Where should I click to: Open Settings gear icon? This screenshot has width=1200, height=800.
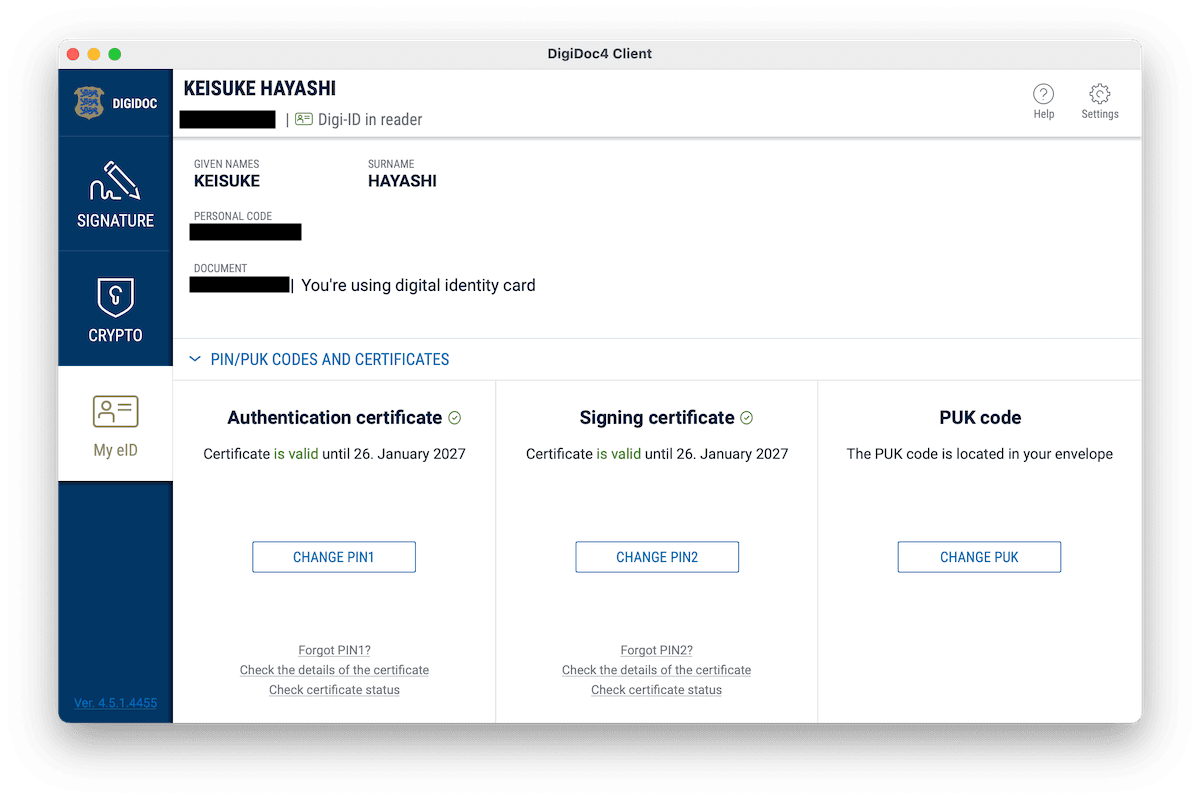pos(1099,95)
